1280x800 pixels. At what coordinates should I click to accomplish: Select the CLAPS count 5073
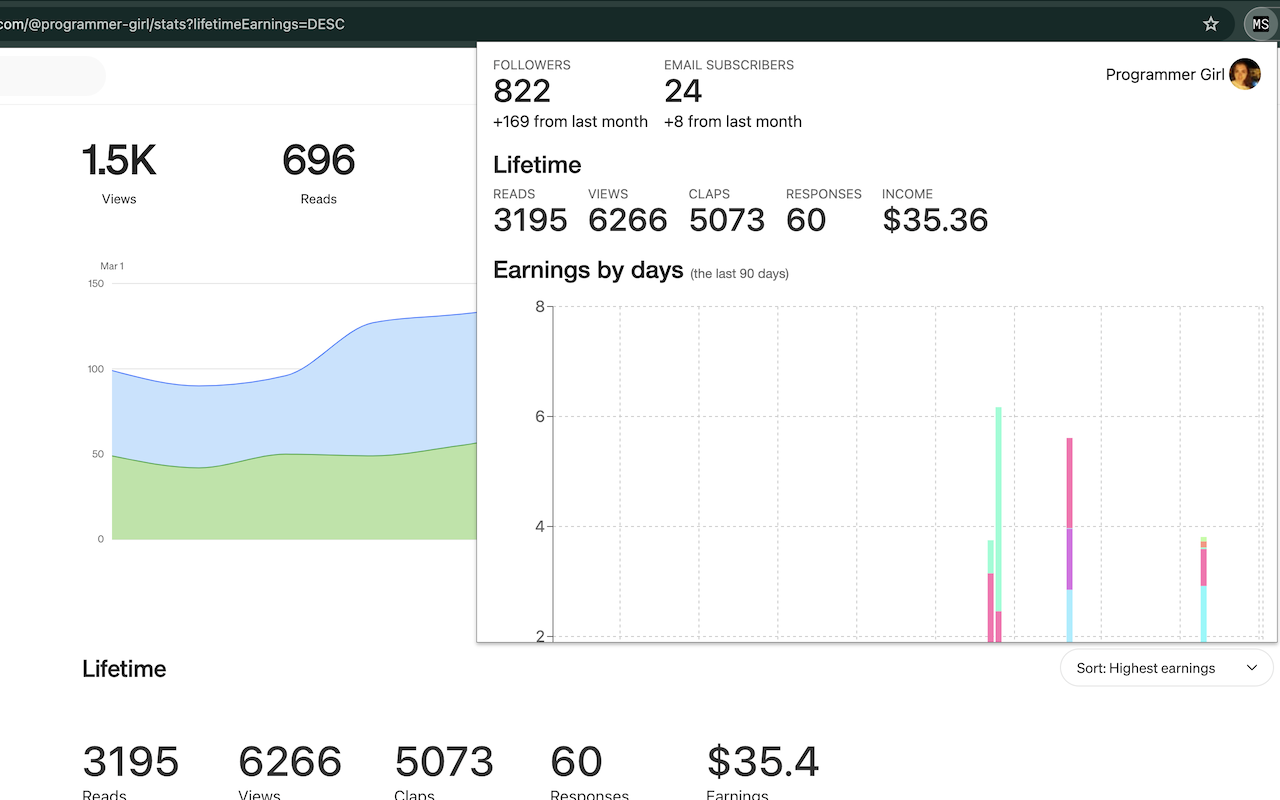pos(727,219)
